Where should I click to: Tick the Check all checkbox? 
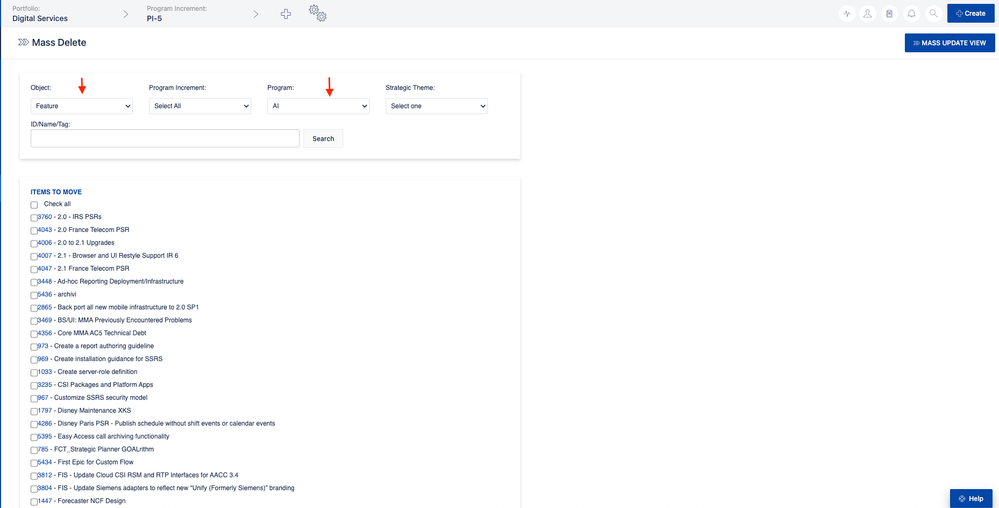click(x=34, y=205)
